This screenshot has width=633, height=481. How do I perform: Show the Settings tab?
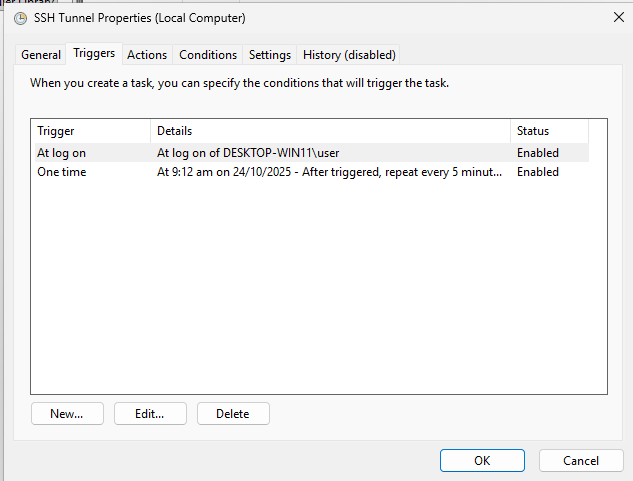tap(270, 55)
